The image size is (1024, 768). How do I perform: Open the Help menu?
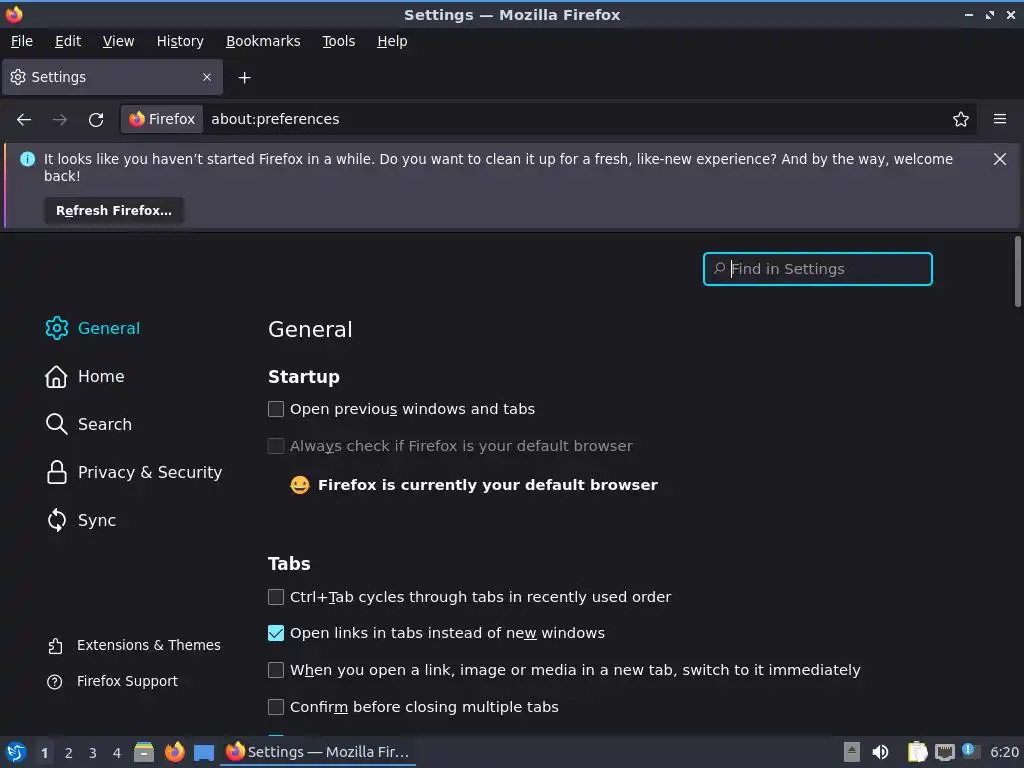pos(392,41)
